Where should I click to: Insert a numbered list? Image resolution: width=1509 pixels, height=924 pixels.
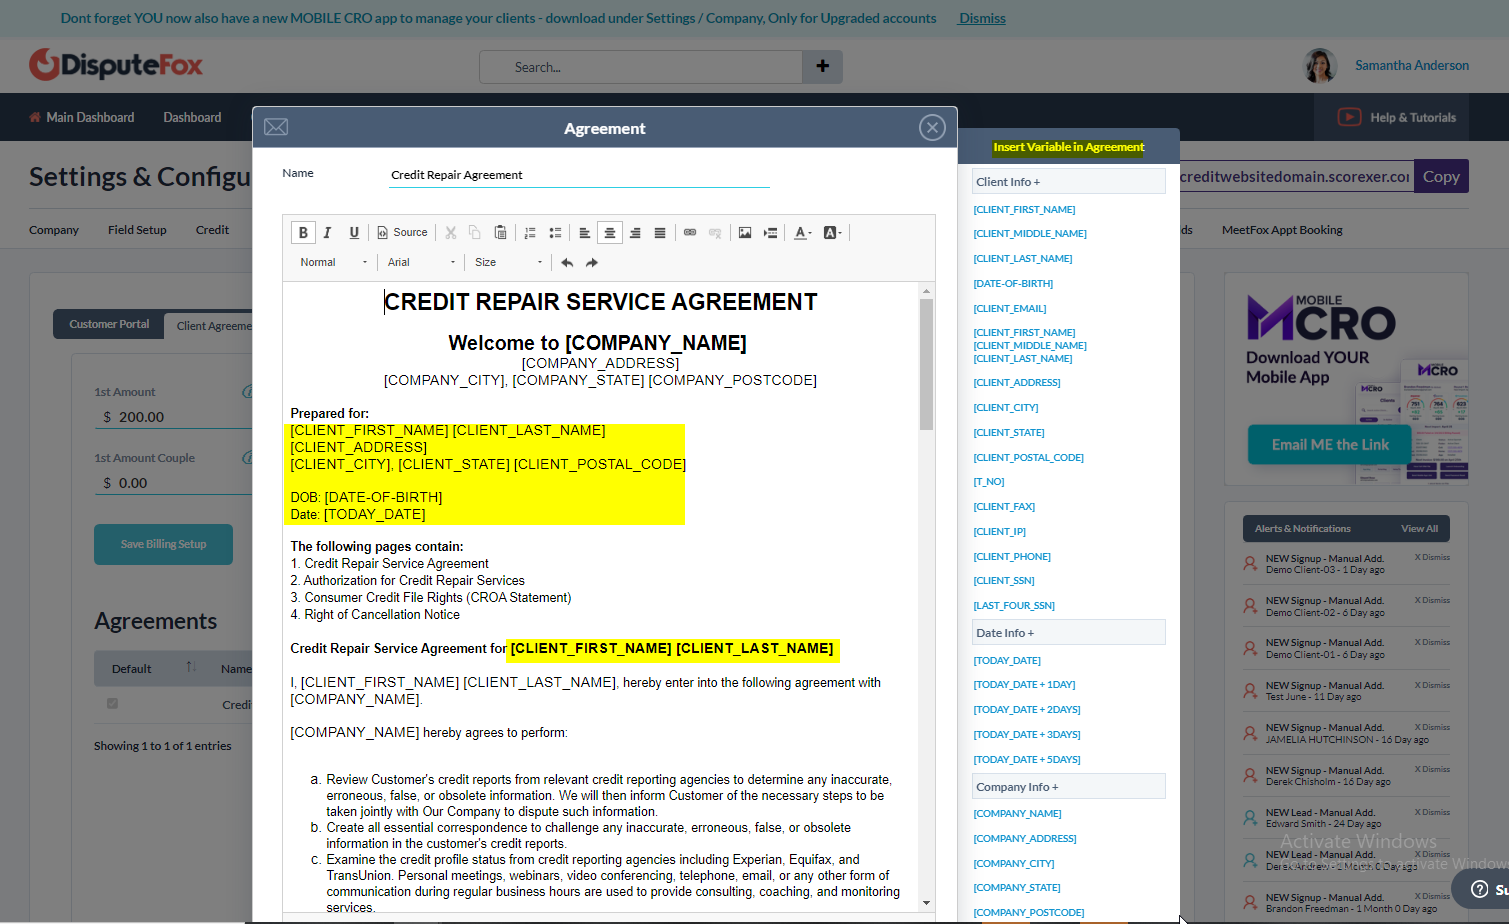pos(530,233)
